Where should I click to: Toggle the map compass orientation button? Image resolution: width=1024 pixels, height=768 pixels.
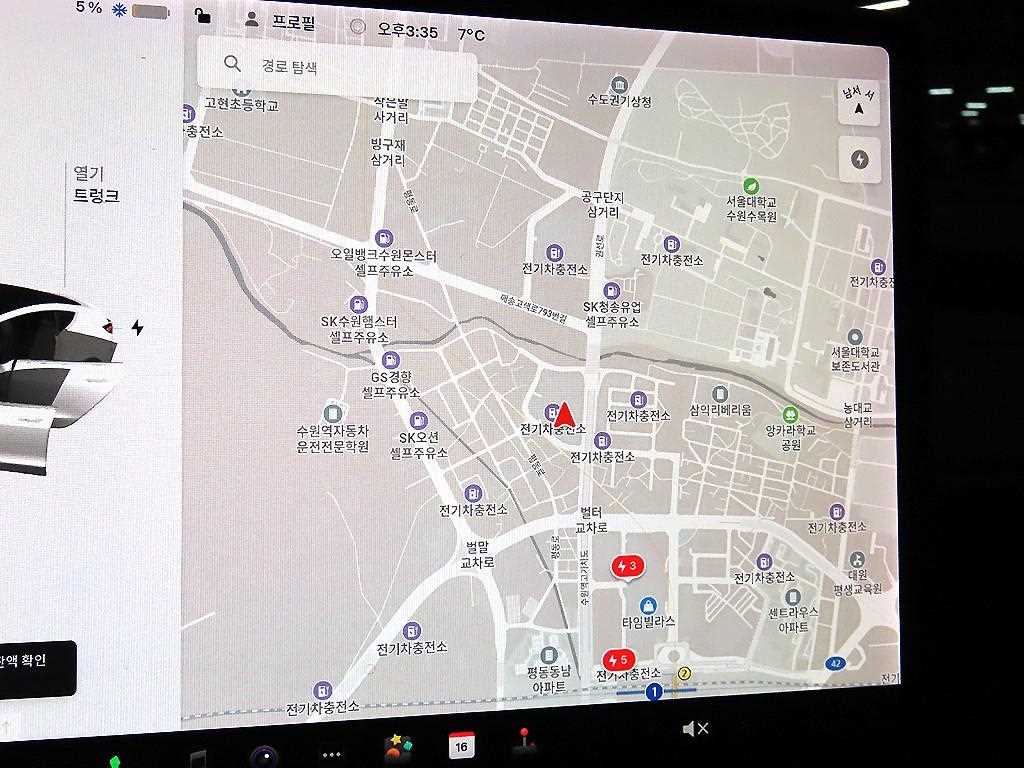click(x=858, y=103)
